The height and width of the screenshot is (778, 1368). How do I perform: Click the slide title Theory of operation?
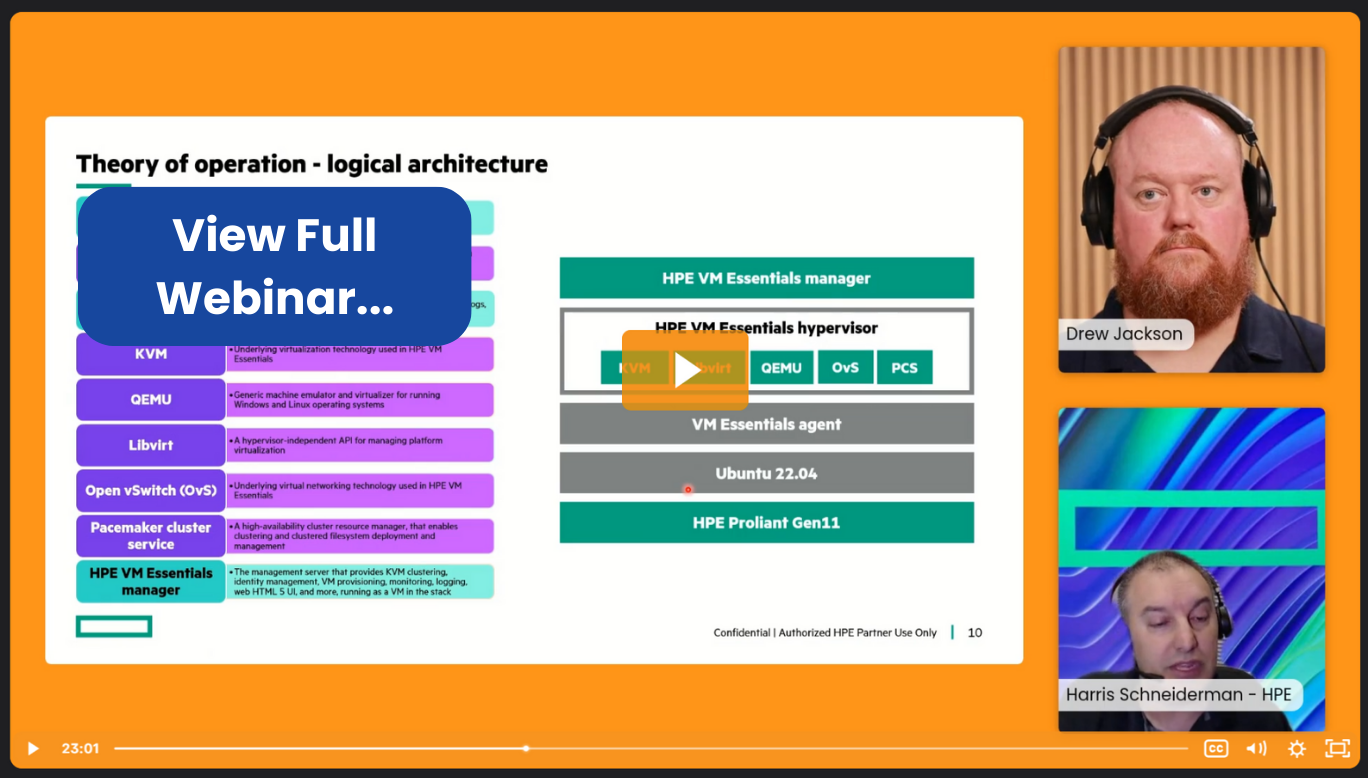coord(312,164)
